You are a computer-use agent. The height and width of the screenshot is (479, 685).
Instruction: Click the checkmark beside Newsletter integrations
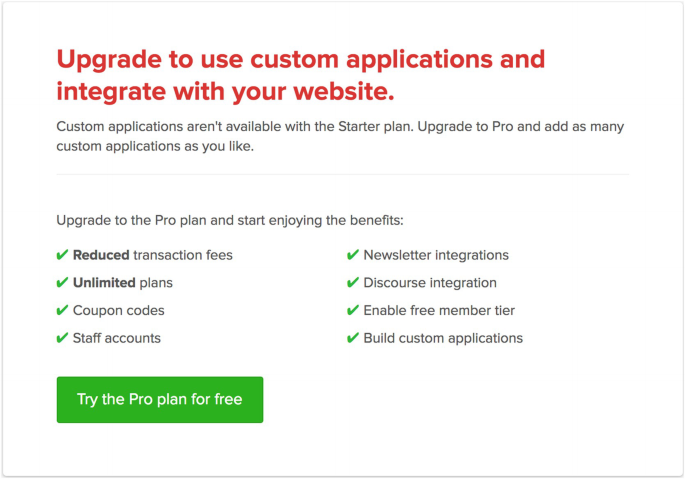coord(353,255)
